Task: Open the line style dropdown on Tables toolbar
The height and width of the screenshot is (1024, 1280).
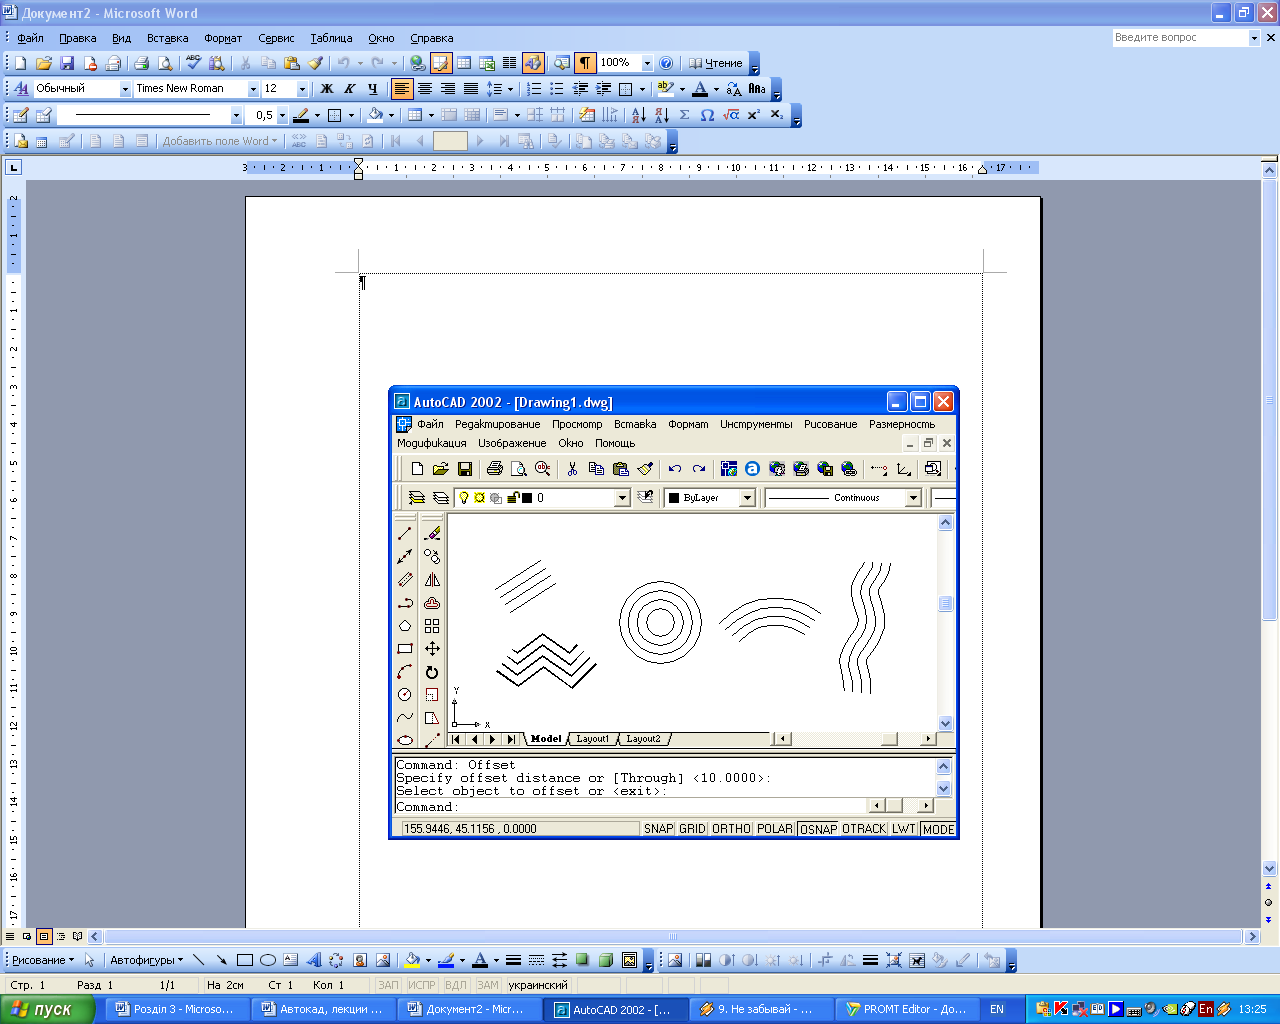Action: click(x=236, y=115)
